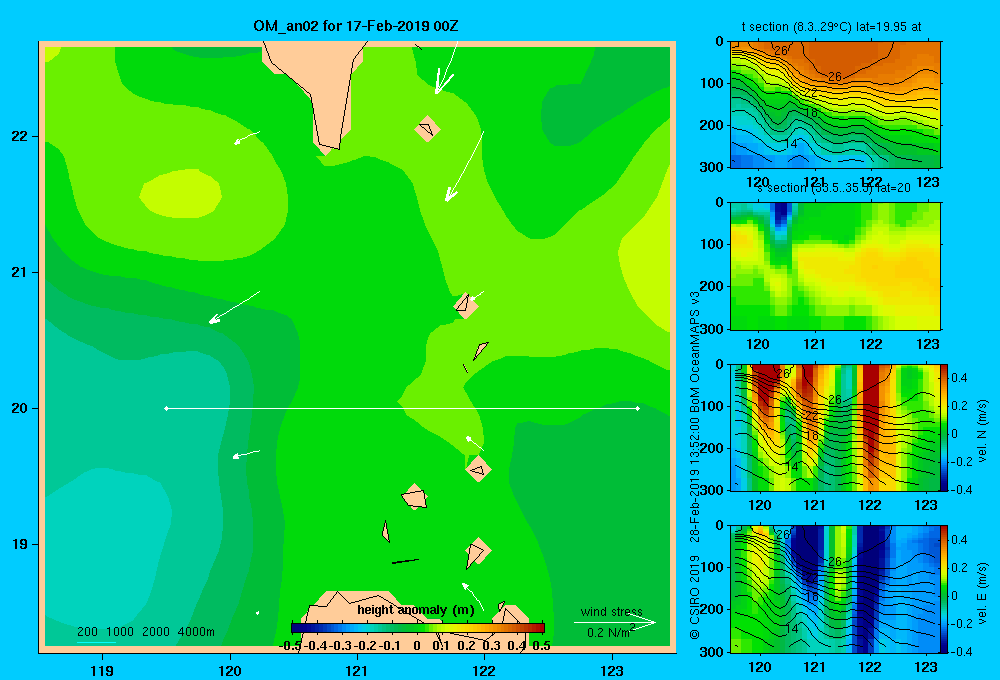
Task: Click the white section line at latitude 20
Action: 402,408
